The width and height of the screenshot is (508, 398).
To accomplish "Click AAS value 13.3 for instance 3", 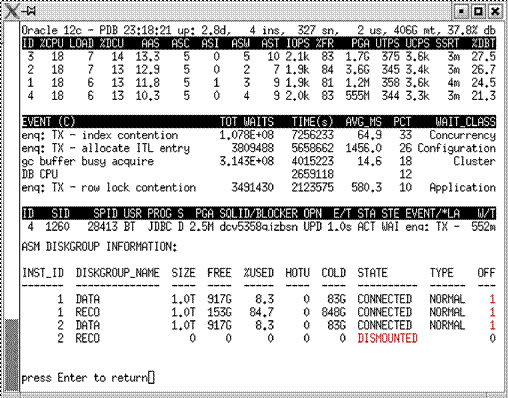I will (x=147, y=56).
